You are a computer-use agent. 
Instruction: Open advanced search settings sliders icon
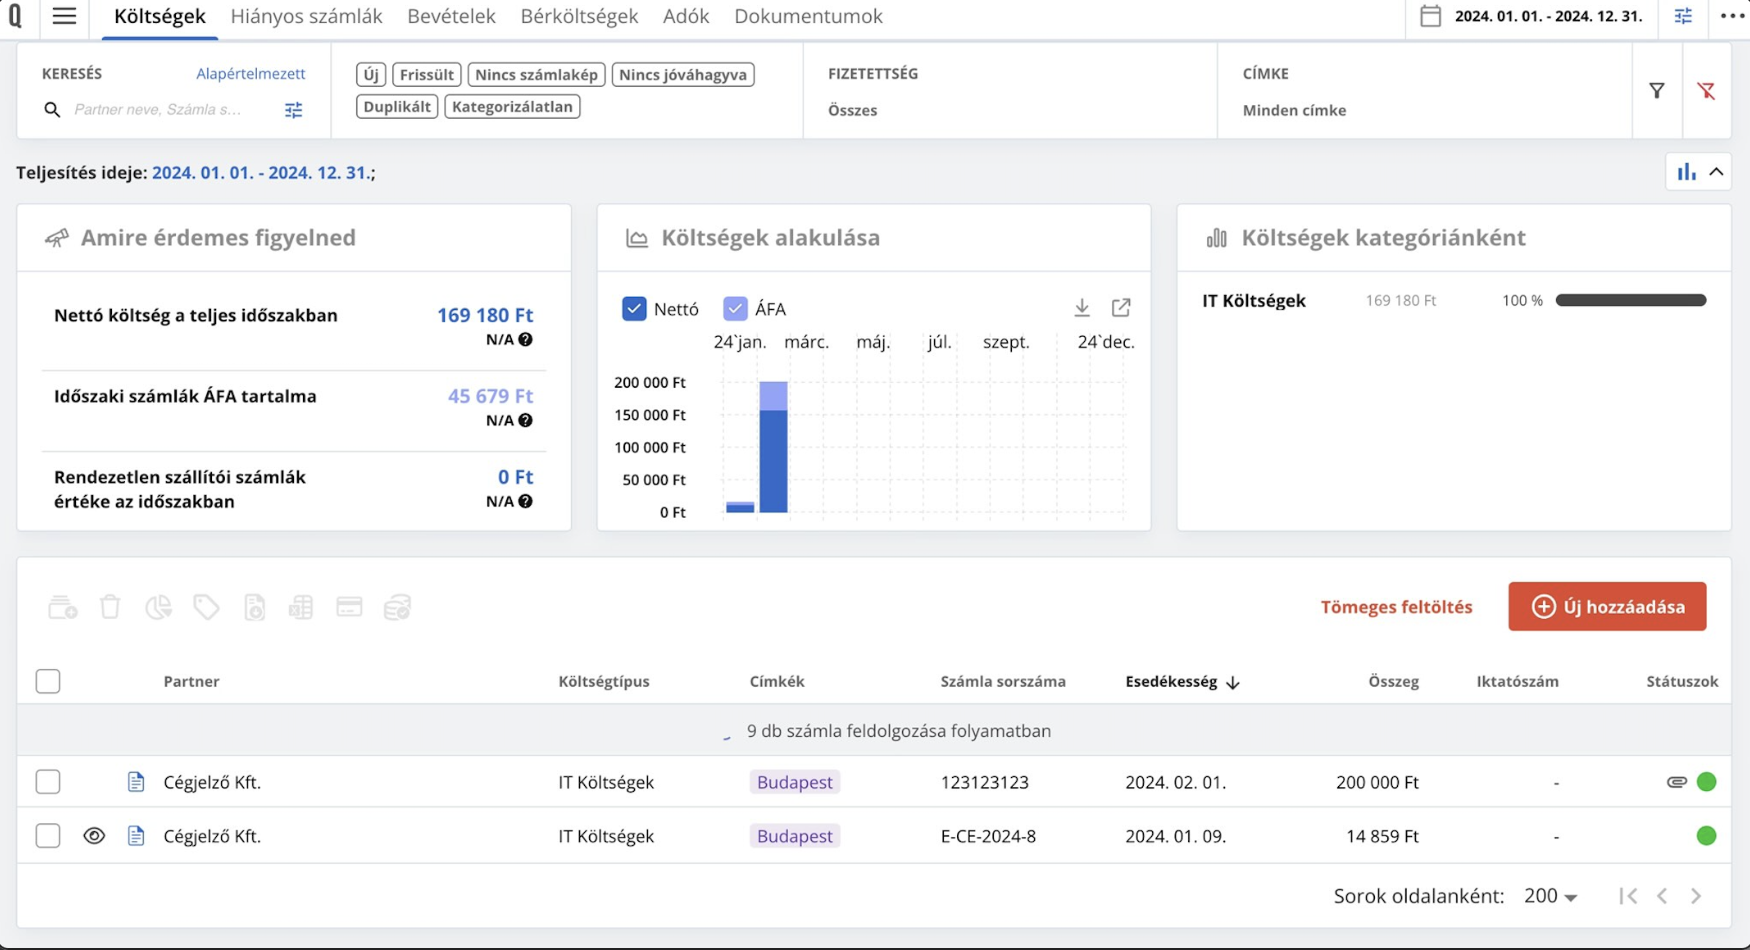click(x=293, y=110)
